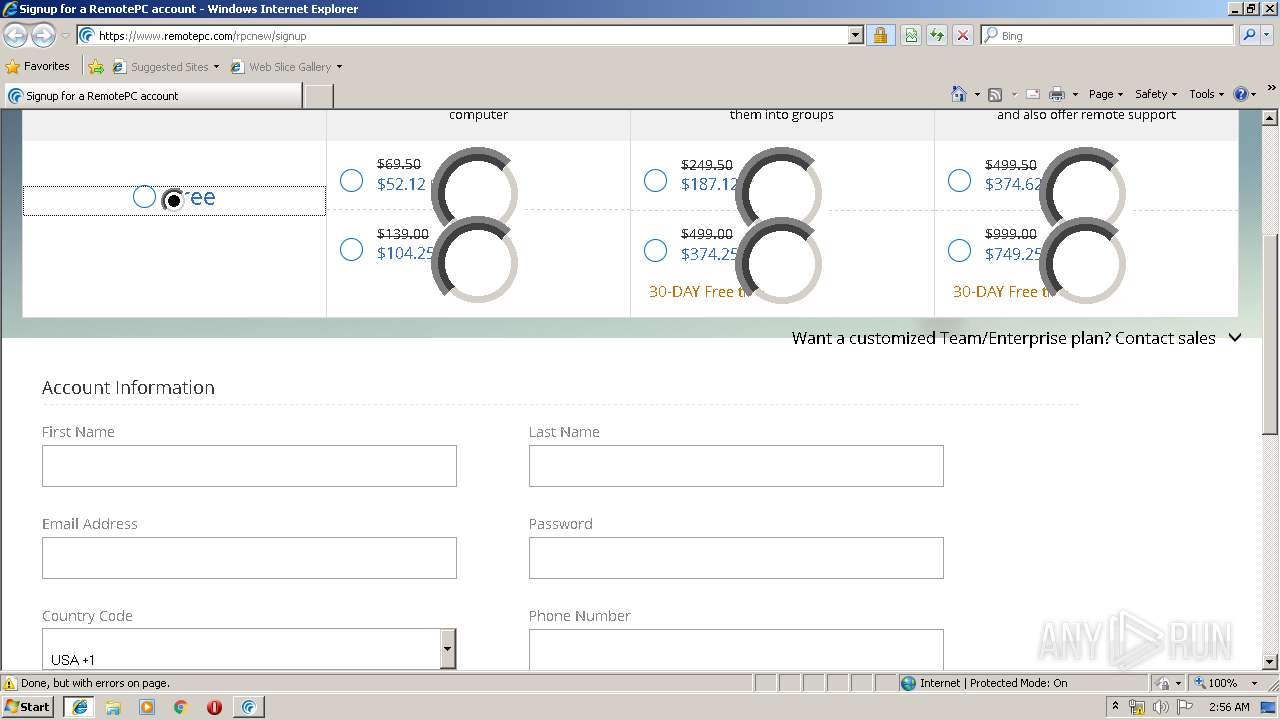Open the recent pages dropdown arrow
Viewport: 1280px width, 720px height.
(x=65, y=35)
